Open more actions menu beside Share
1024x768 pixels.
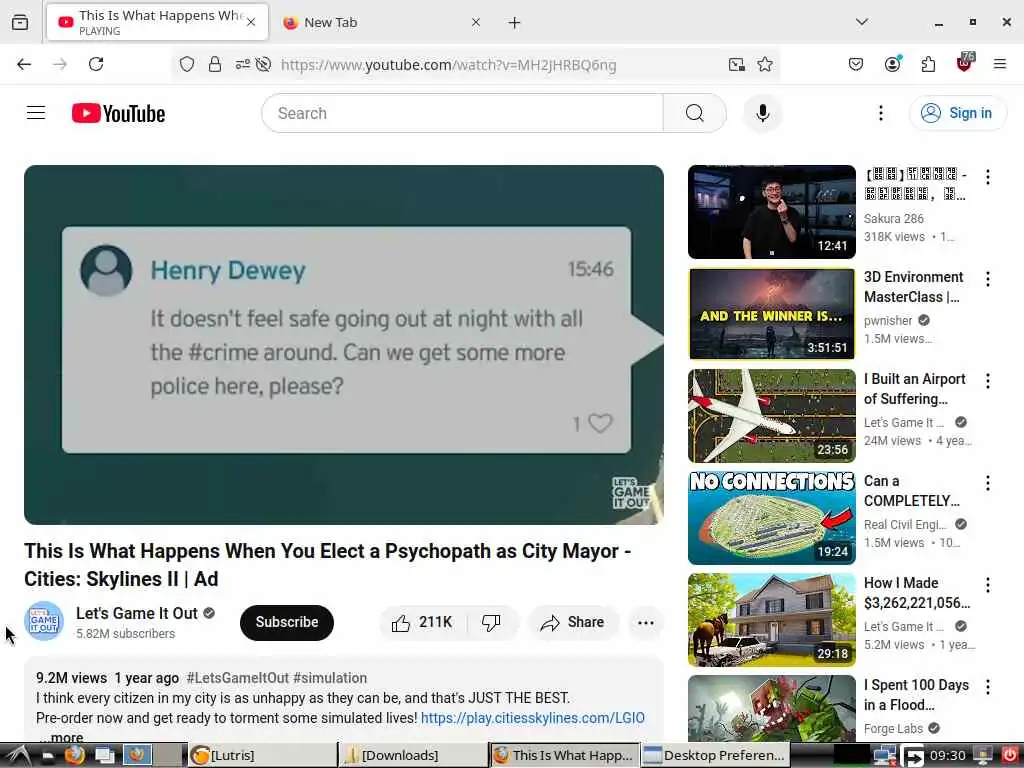(x=645, y=622)
